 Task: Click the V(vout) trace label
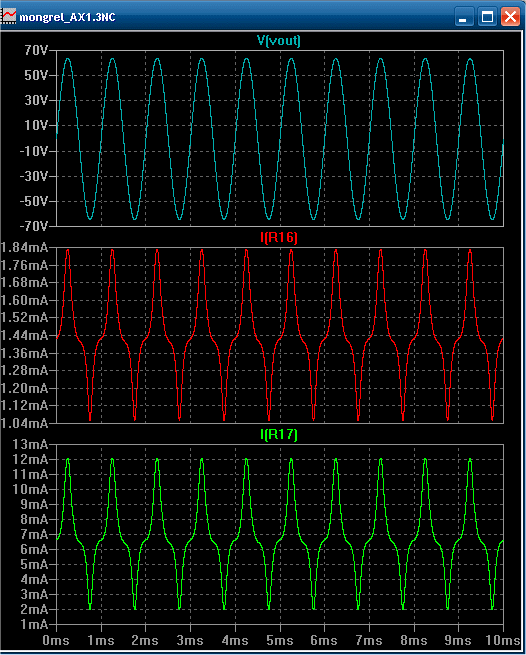pyautogui.click(x=278, y=41)
